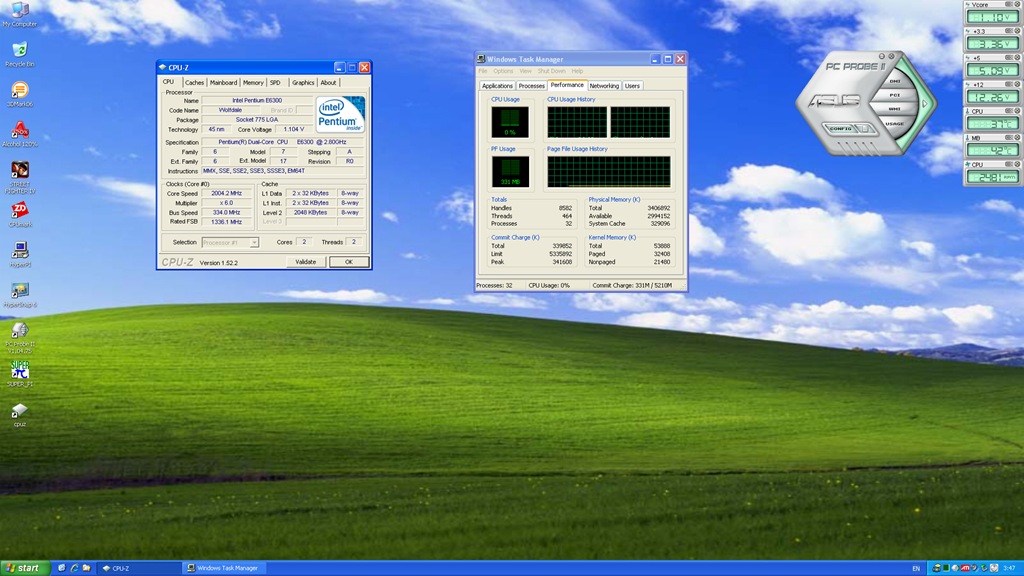Click the OK button in CPU-Z
Viewport: 1024px width, 576px height.
point(348,262)
